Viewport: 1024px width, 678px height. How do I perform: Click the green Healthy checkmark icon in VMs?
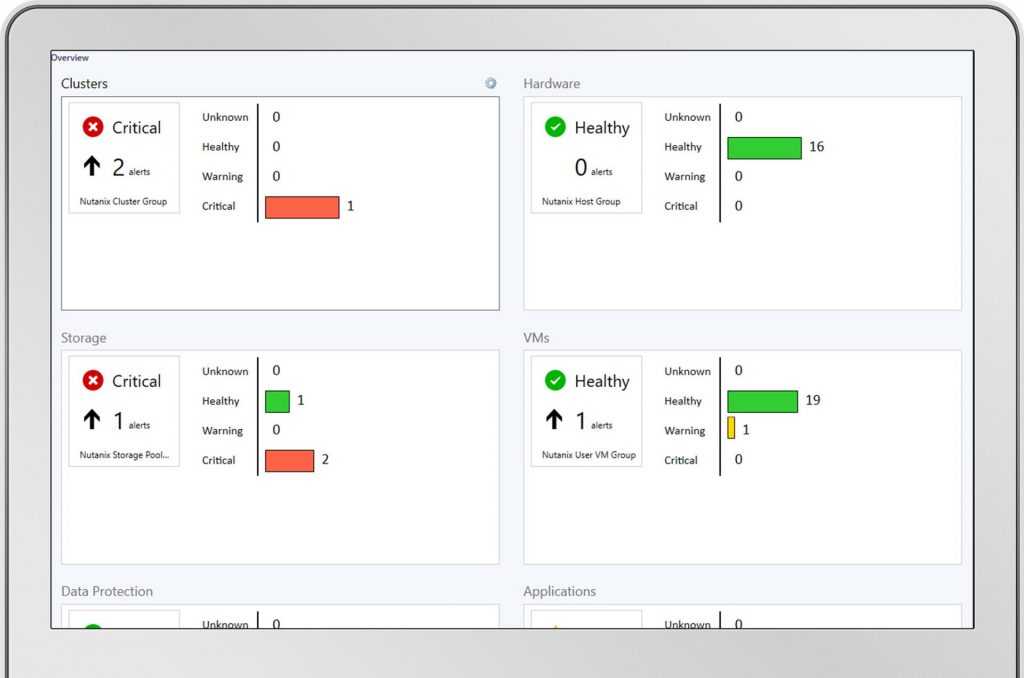click(x=555, y=380)
